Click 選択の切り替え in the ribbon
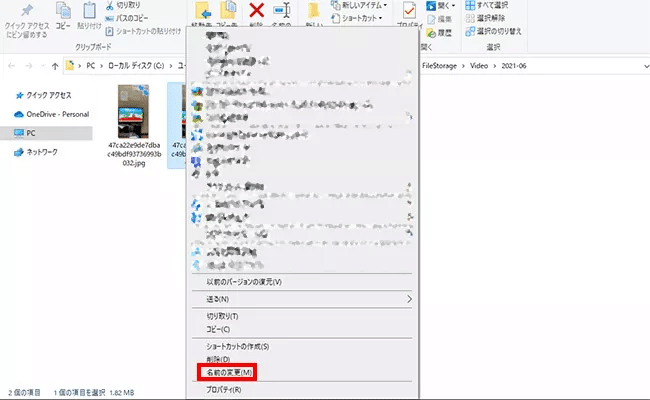The height and width of the screenshot is (400, 650). (x=493, y=31)
